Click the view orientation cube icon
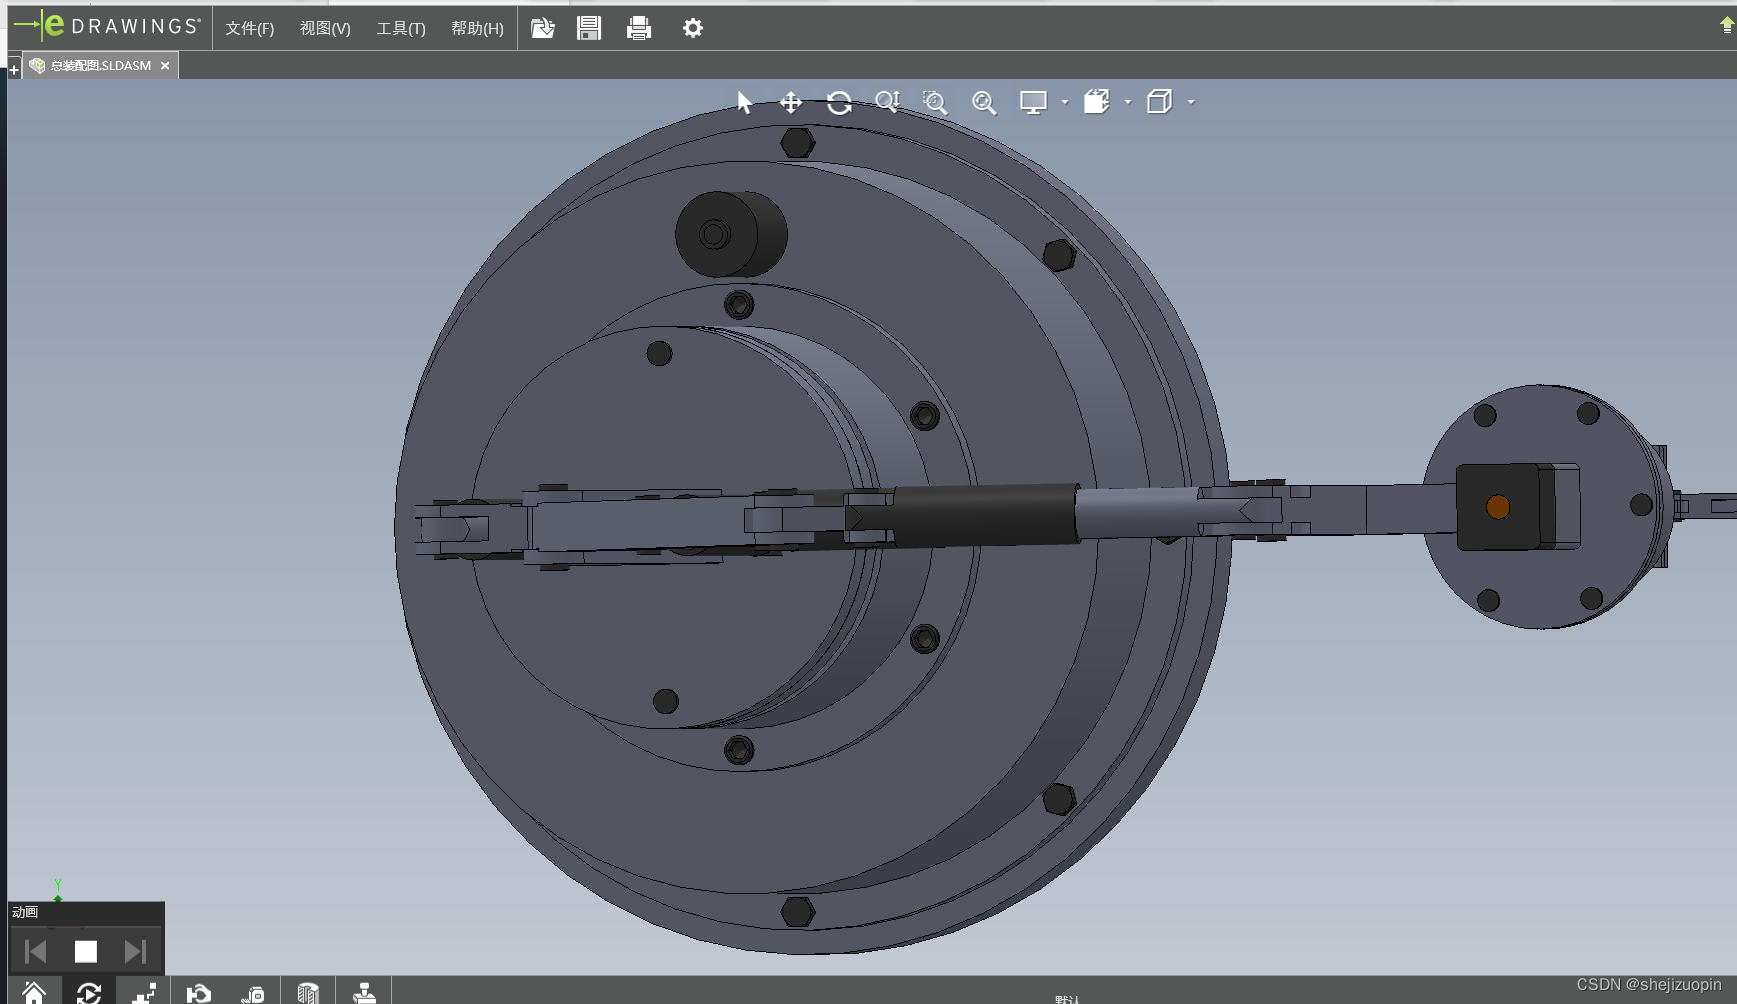The width and height of the screenshot is (1737, 1004). coord(1097,102)
